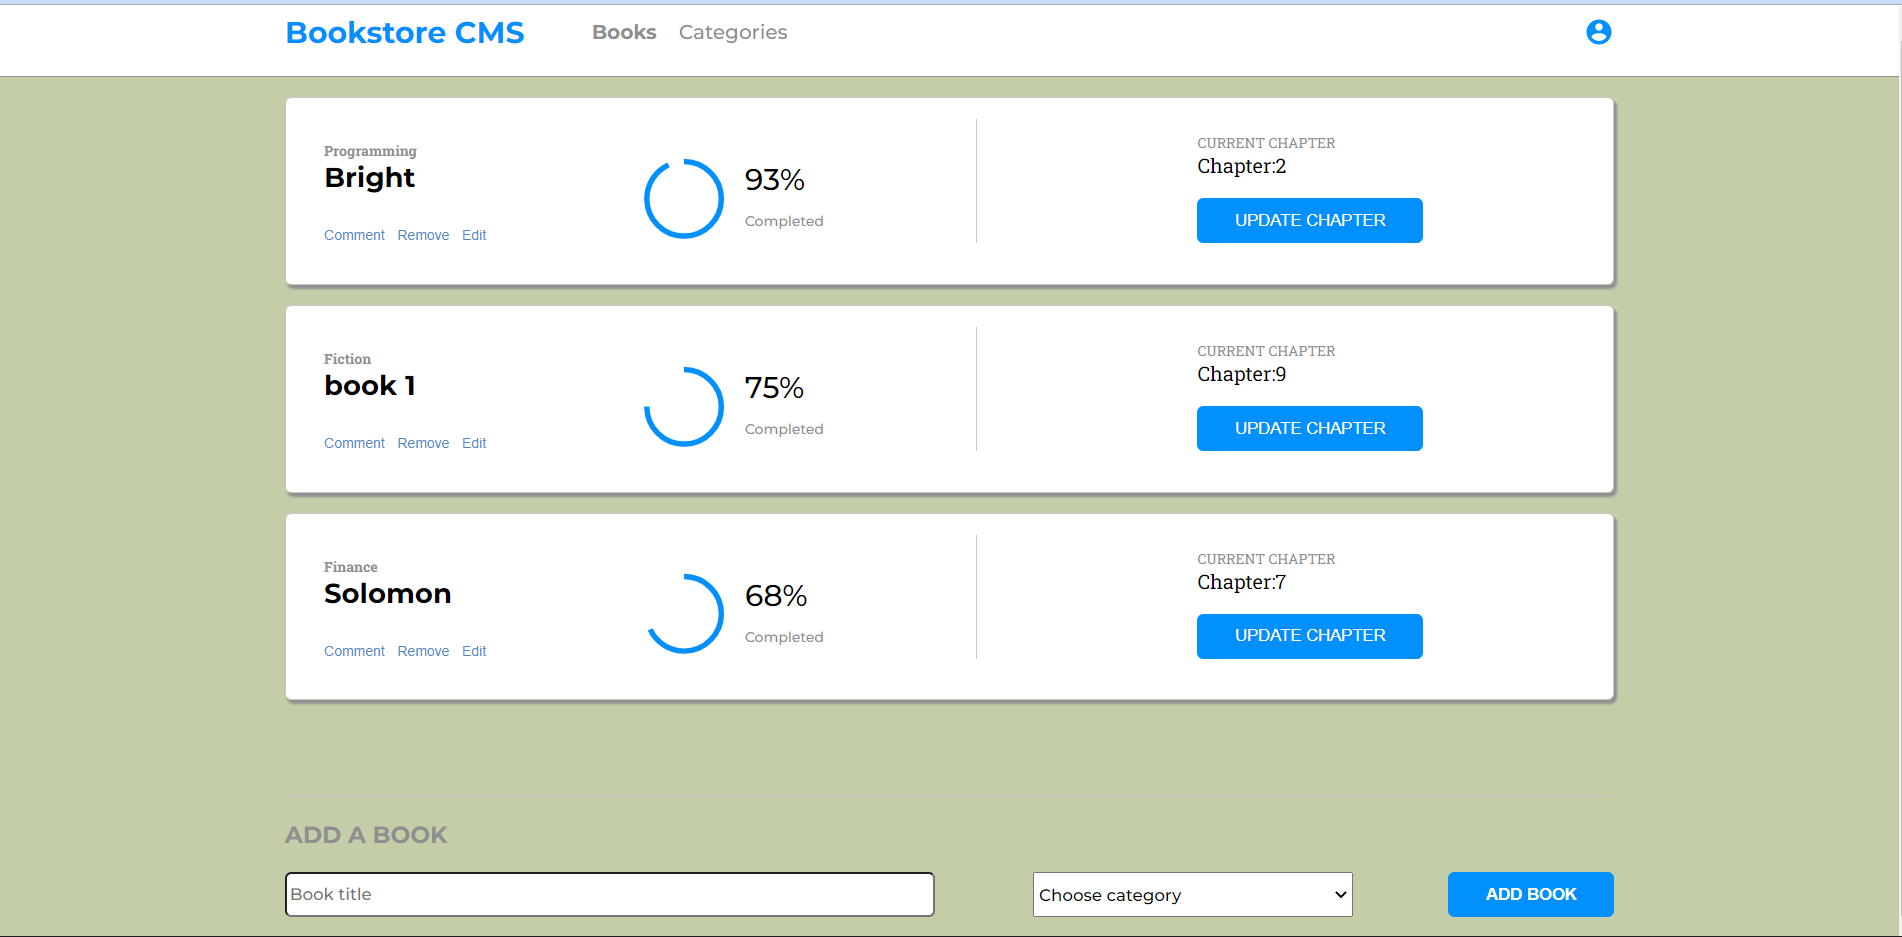
Task: Open the Books nav item
Action: coord(624,32)
